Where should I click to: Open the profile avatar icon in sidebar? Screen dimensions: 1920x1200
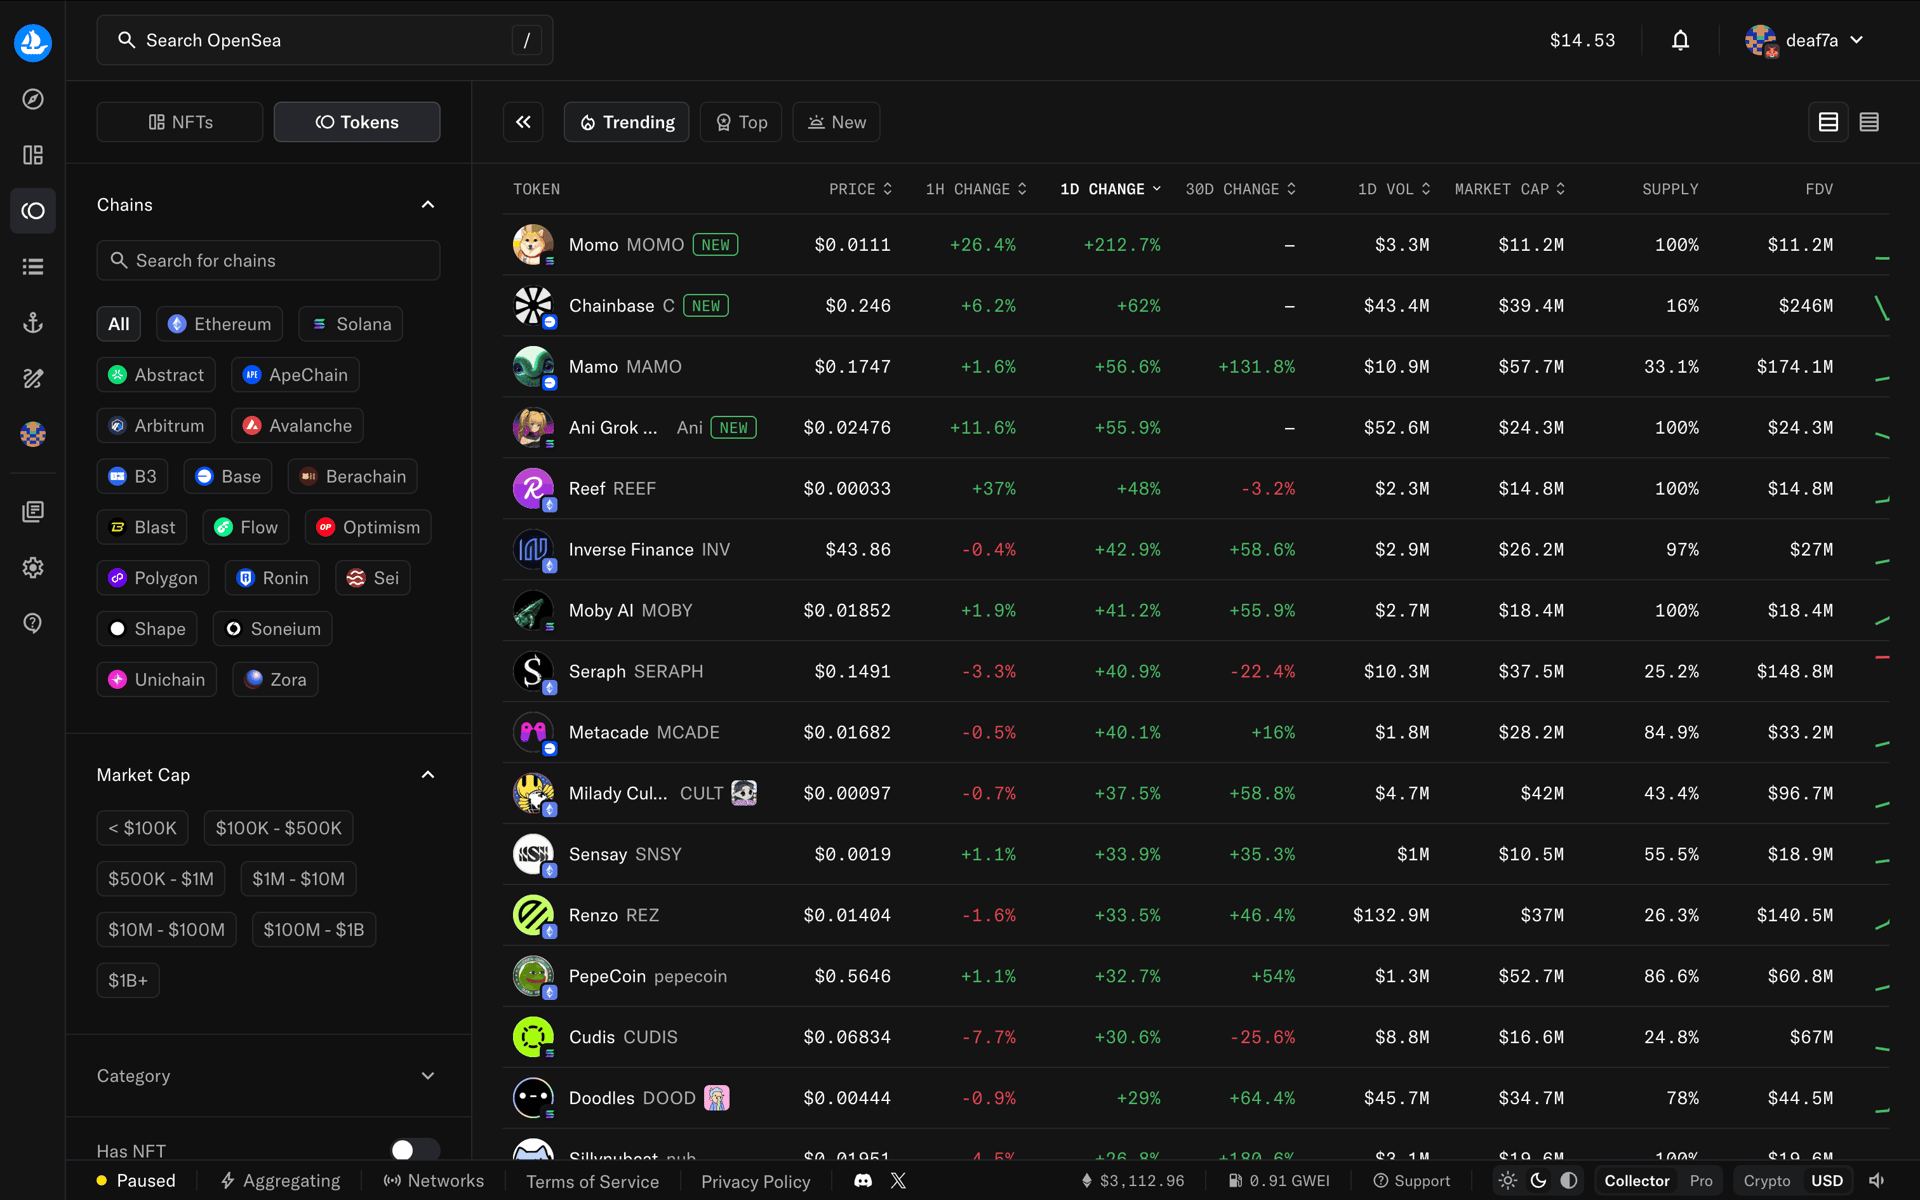33,434
